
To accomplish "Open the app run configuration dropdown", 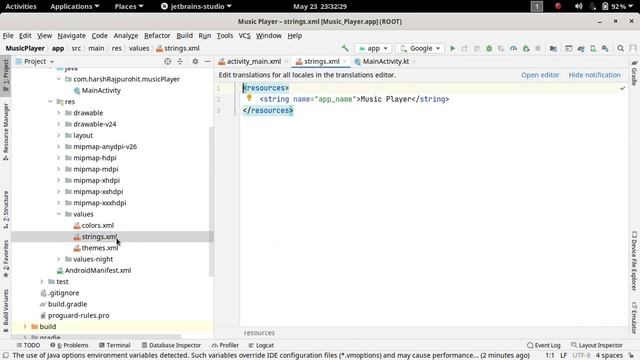I will tap(373, 48).
